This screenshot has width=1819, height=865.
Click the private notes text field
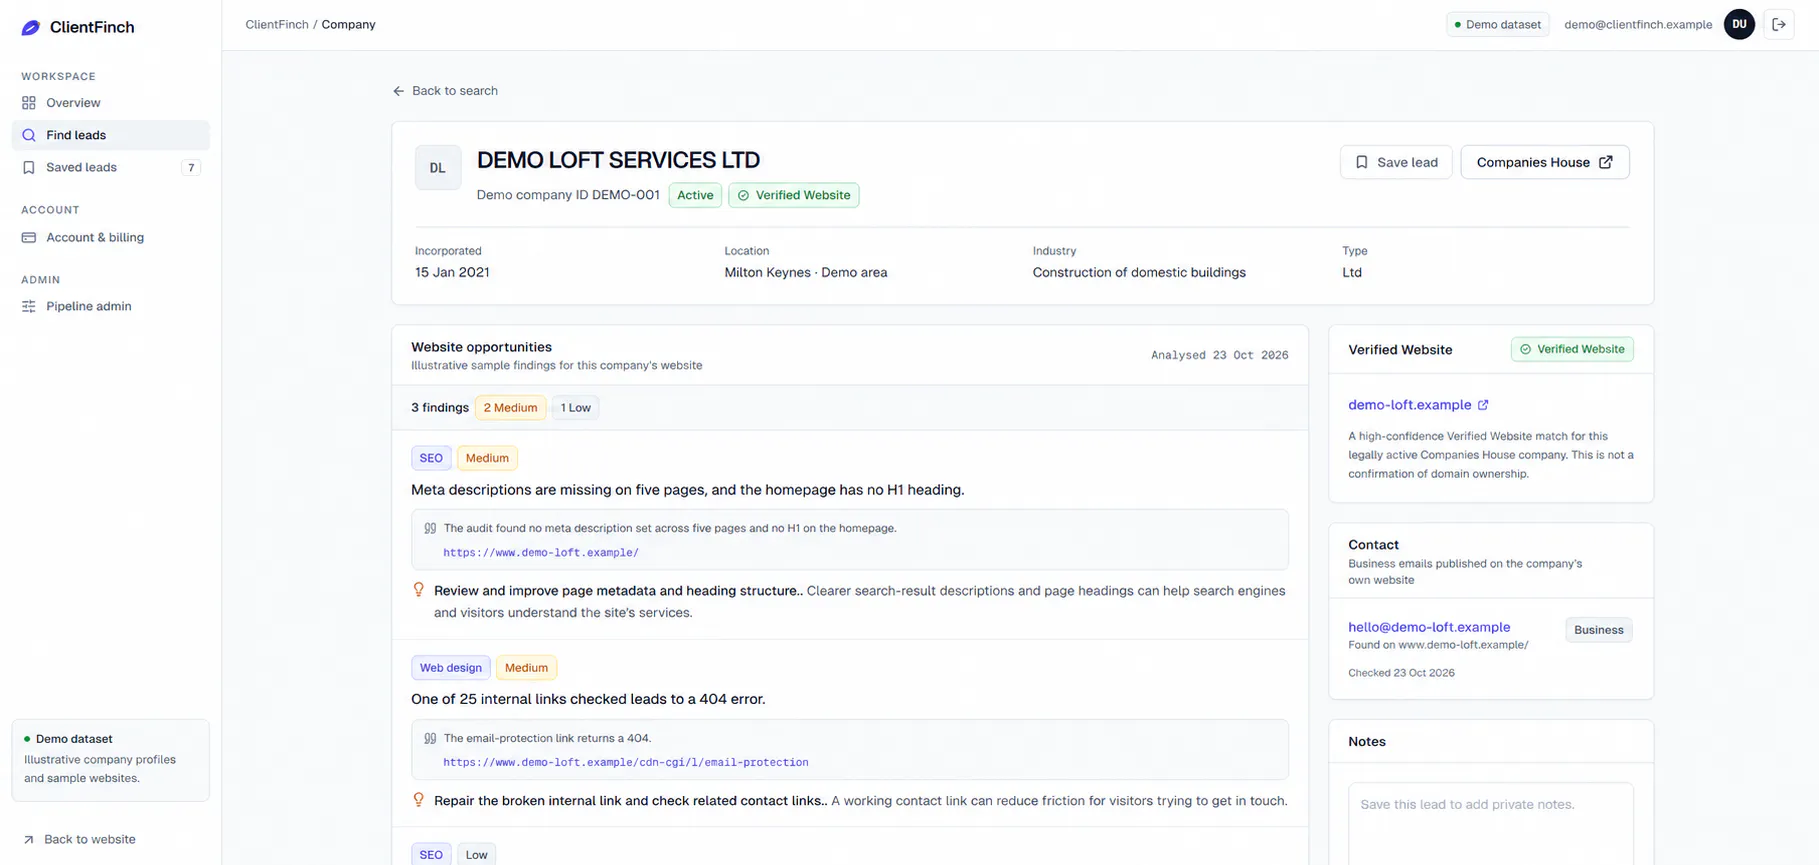coord(1490,824)
